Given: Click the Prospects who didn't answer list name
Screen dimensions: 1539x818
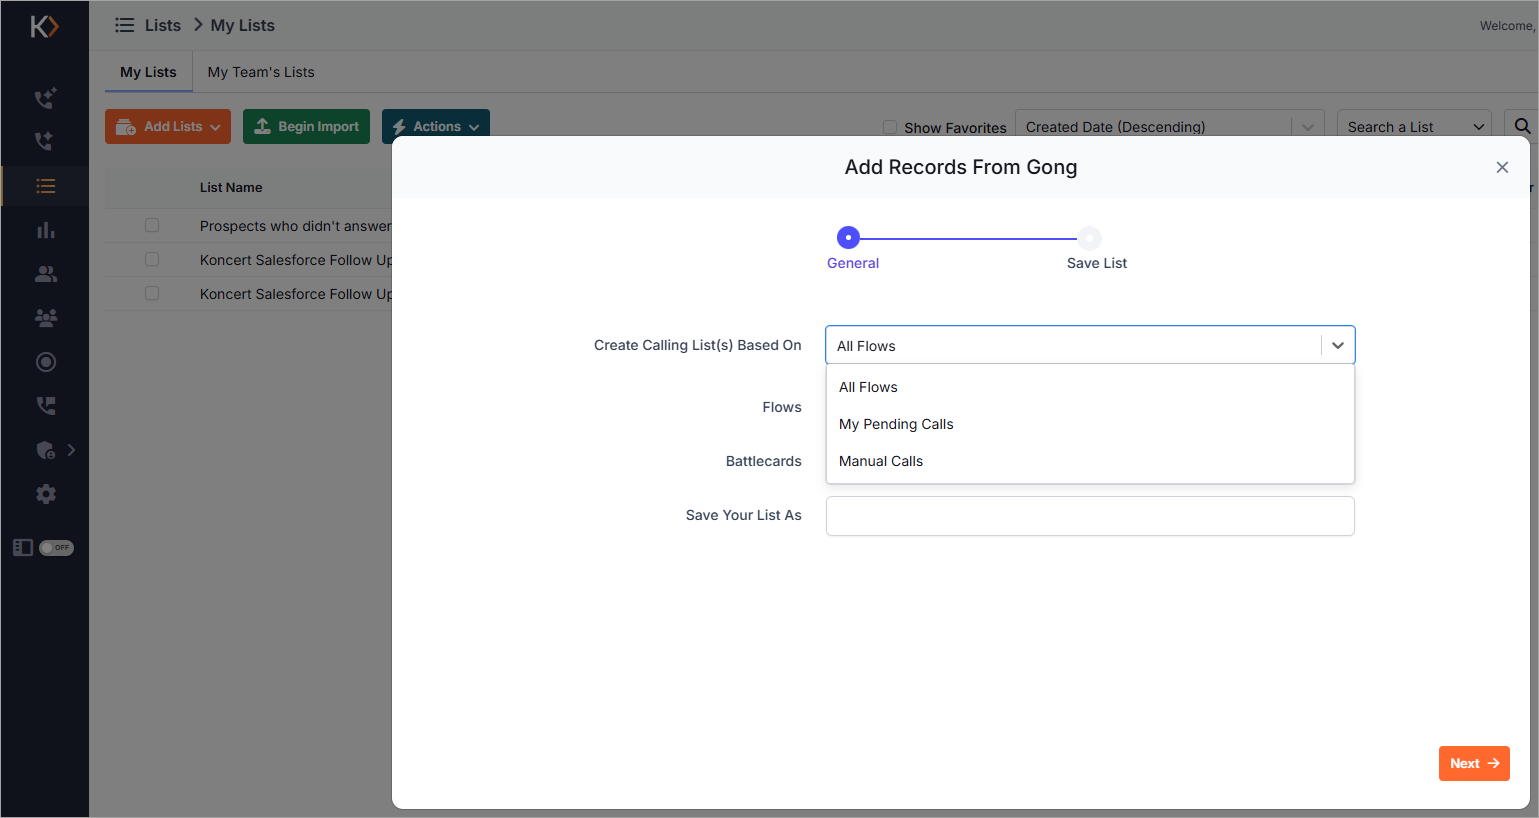Looking at the screenshot, I should (x=295, y=226).
